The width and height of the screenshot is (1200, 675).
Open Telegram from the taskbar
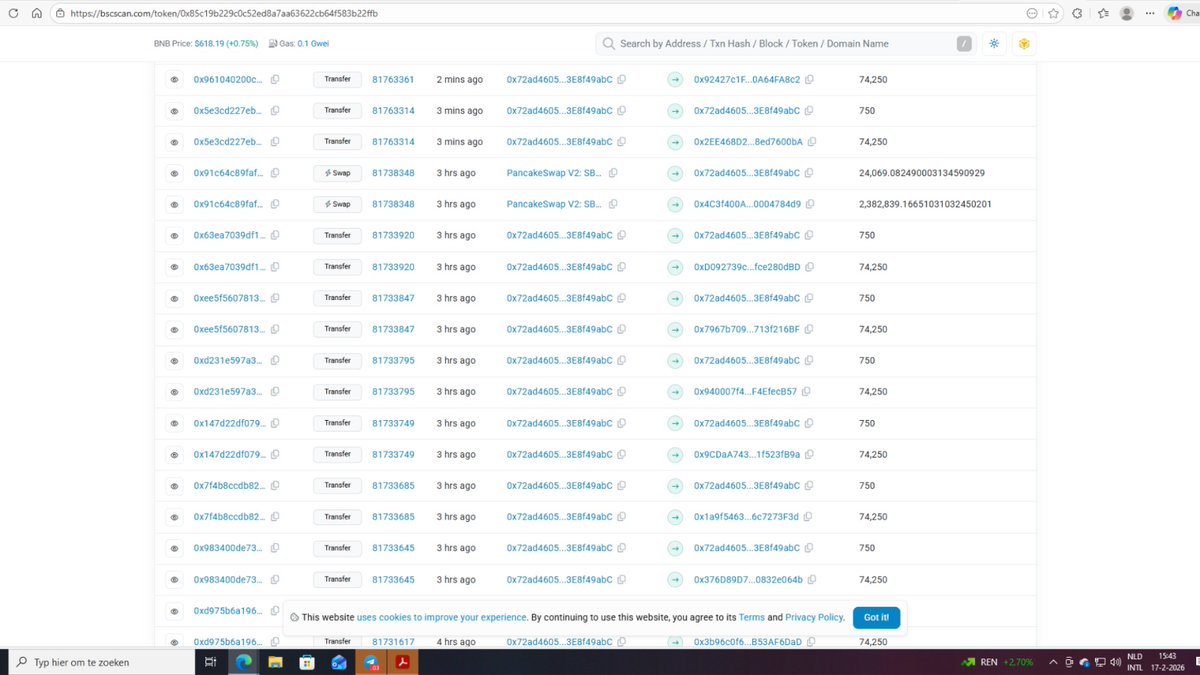[x=371, y=662]
